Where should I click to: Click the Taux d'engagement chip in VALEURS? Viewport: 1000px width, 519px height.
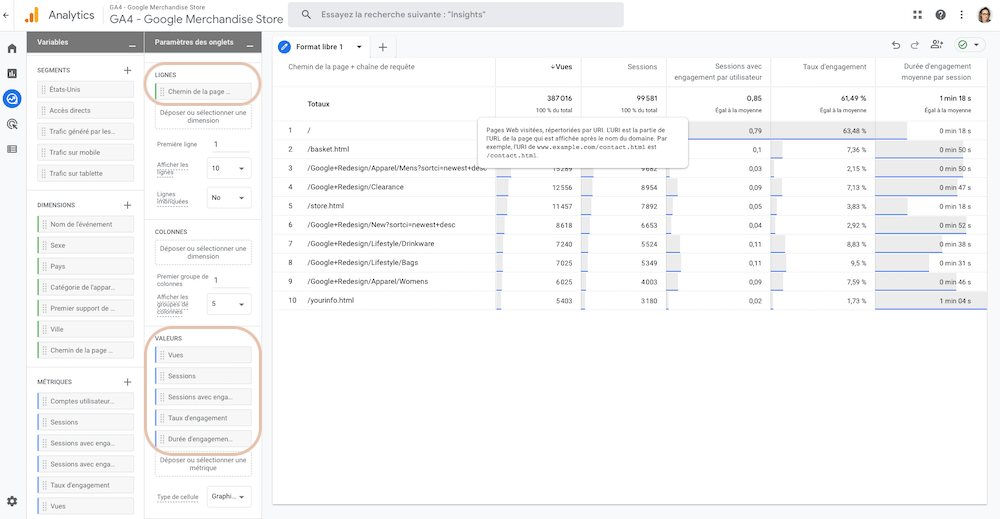click(203, 418)
